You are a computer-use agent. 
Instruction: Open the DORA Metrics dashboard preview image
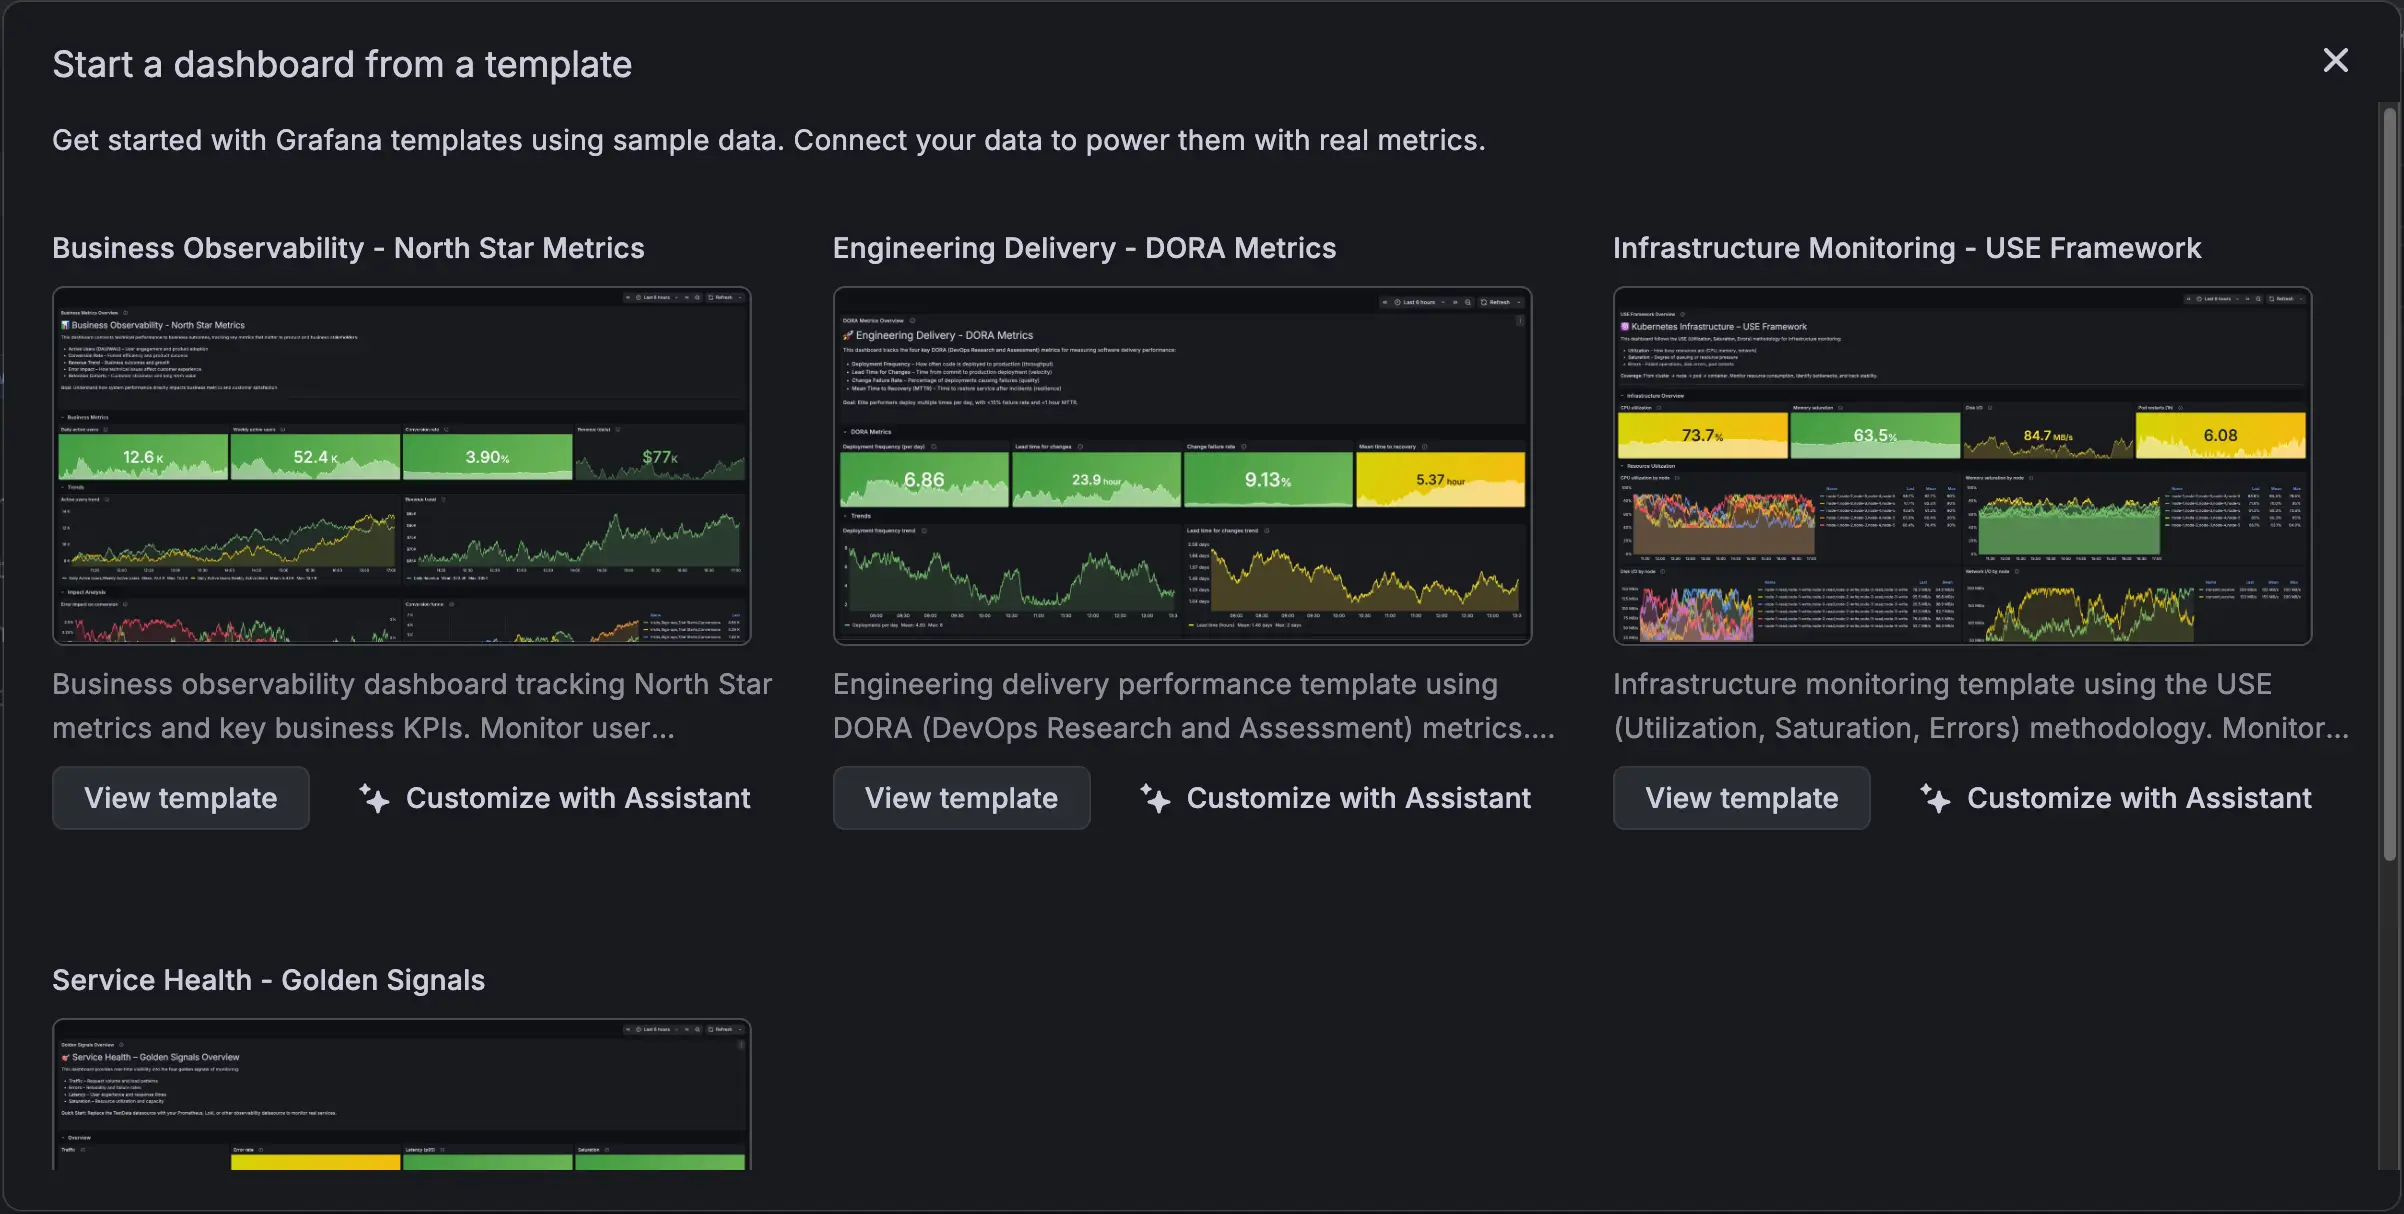(x=1182, y=466)
